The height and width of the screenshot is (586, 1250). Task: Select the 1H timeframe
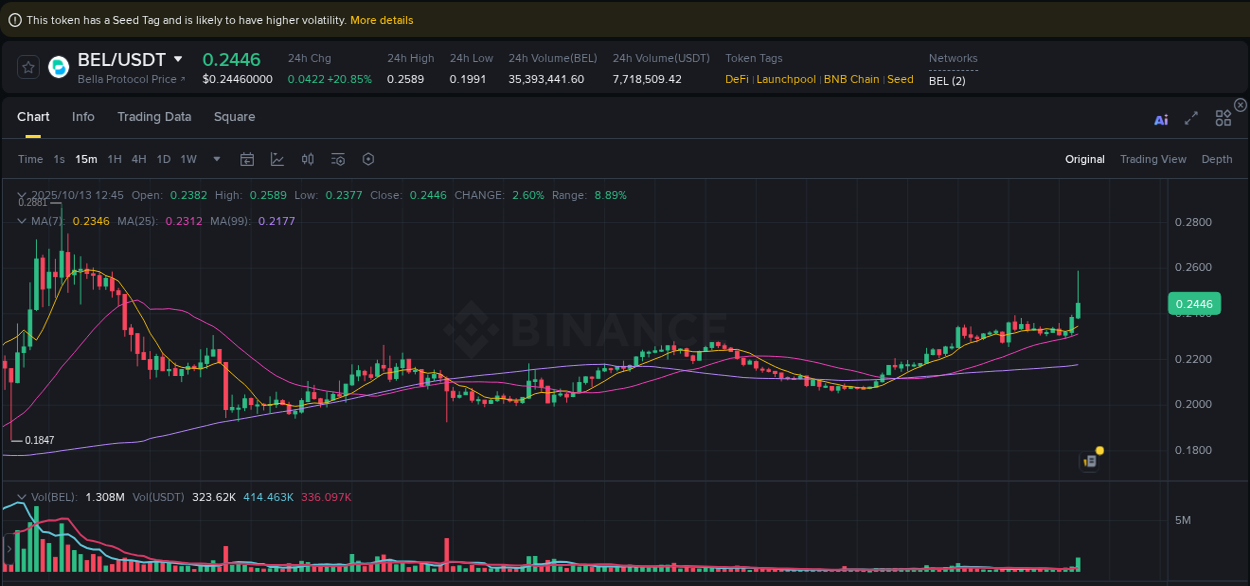click(x=114, y=159)
